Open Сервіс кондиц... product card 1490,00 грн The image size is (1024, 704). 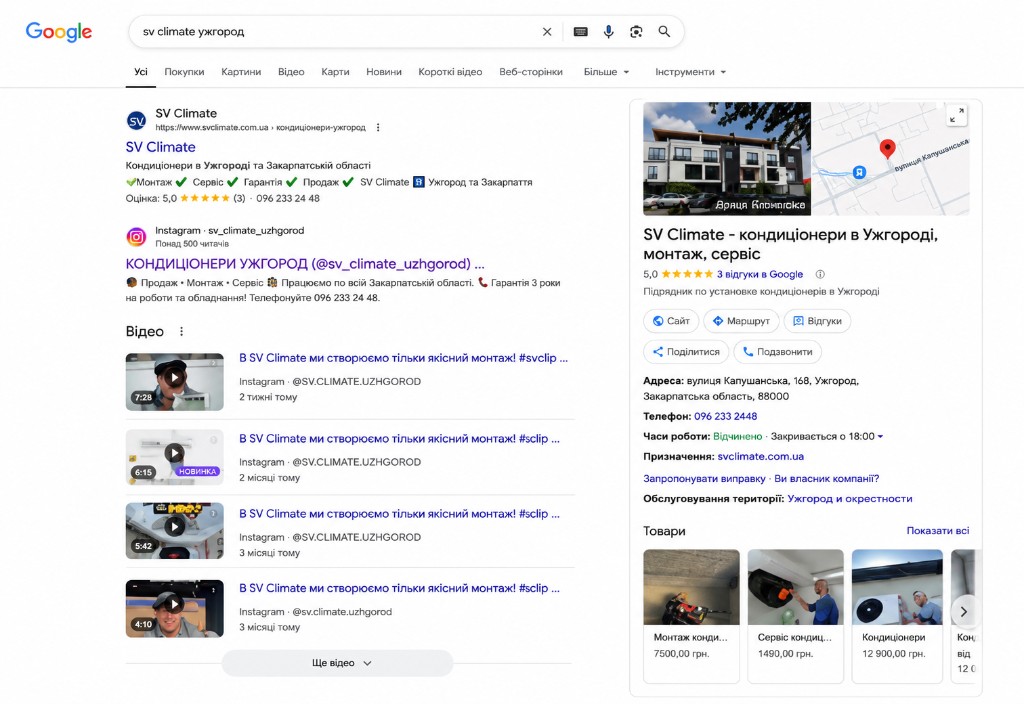[x=795, y=616]
